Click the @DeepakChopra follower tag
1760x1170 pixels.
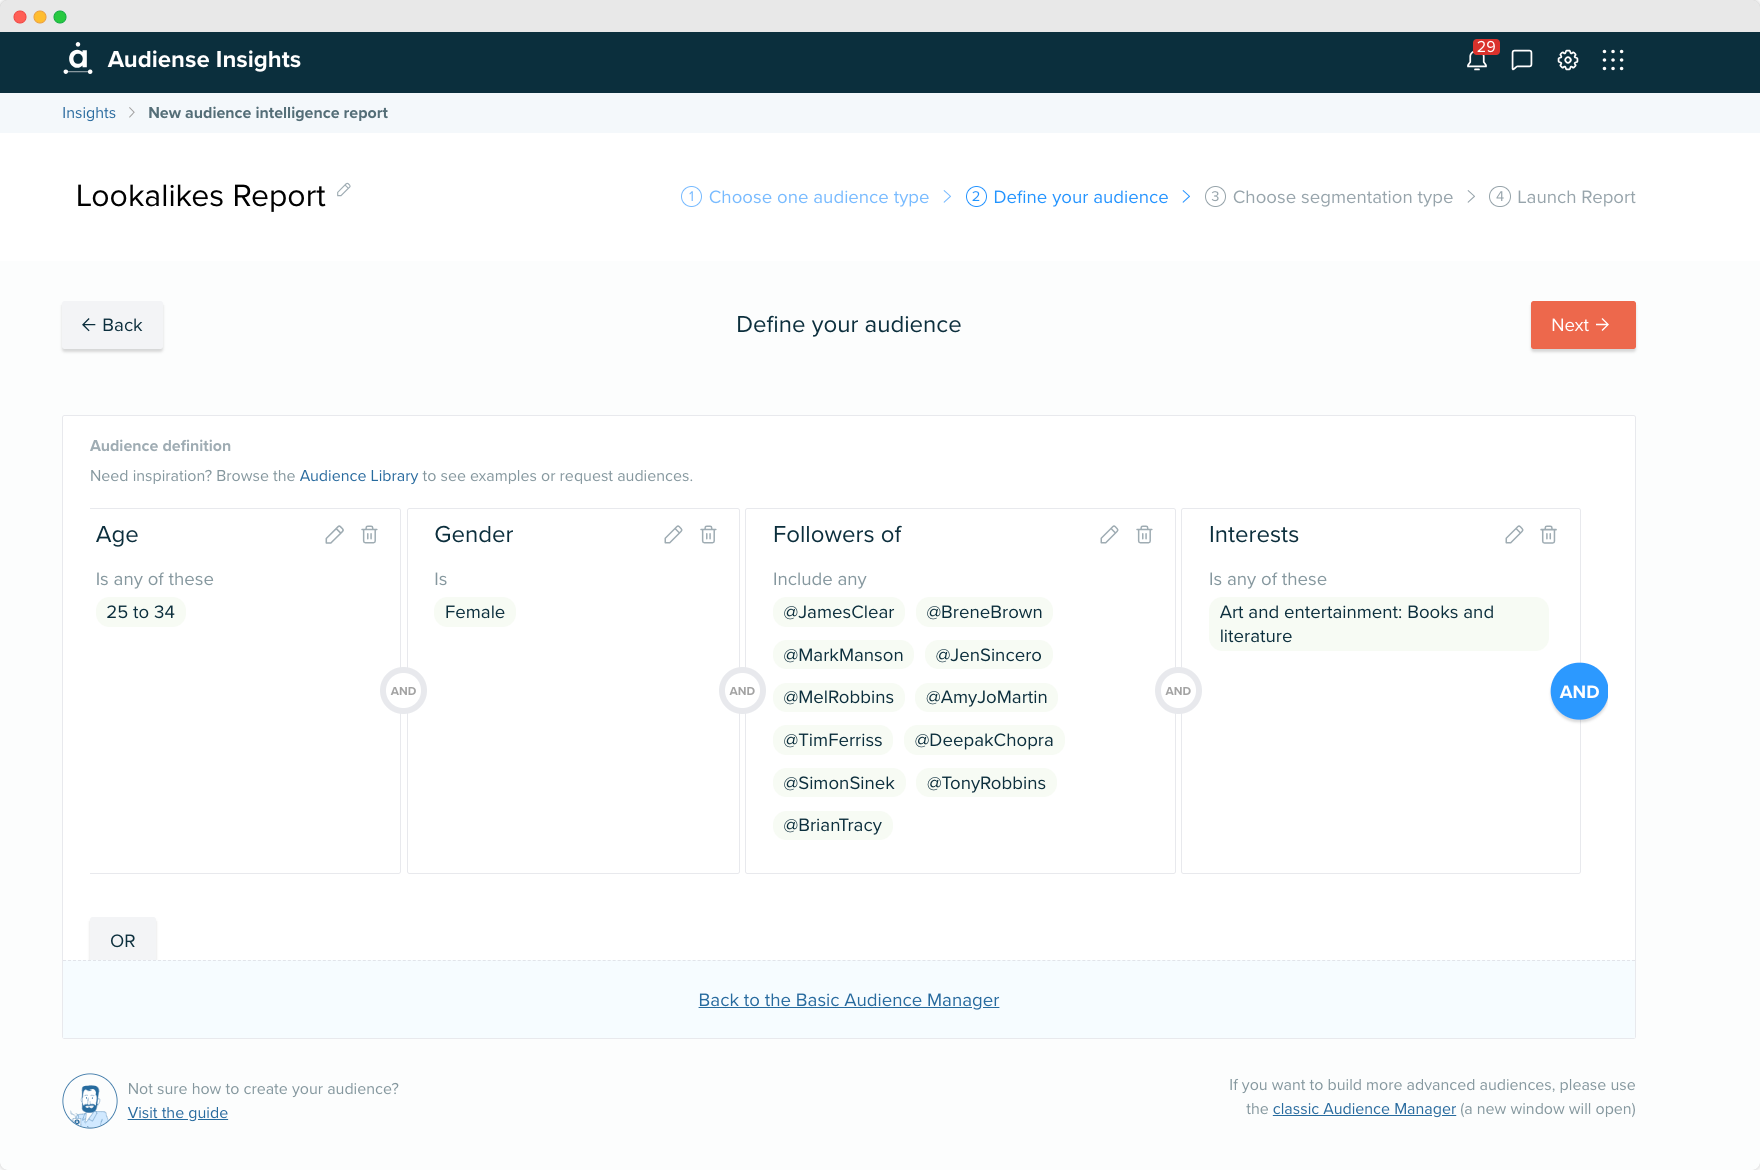(x=984, y=740)
